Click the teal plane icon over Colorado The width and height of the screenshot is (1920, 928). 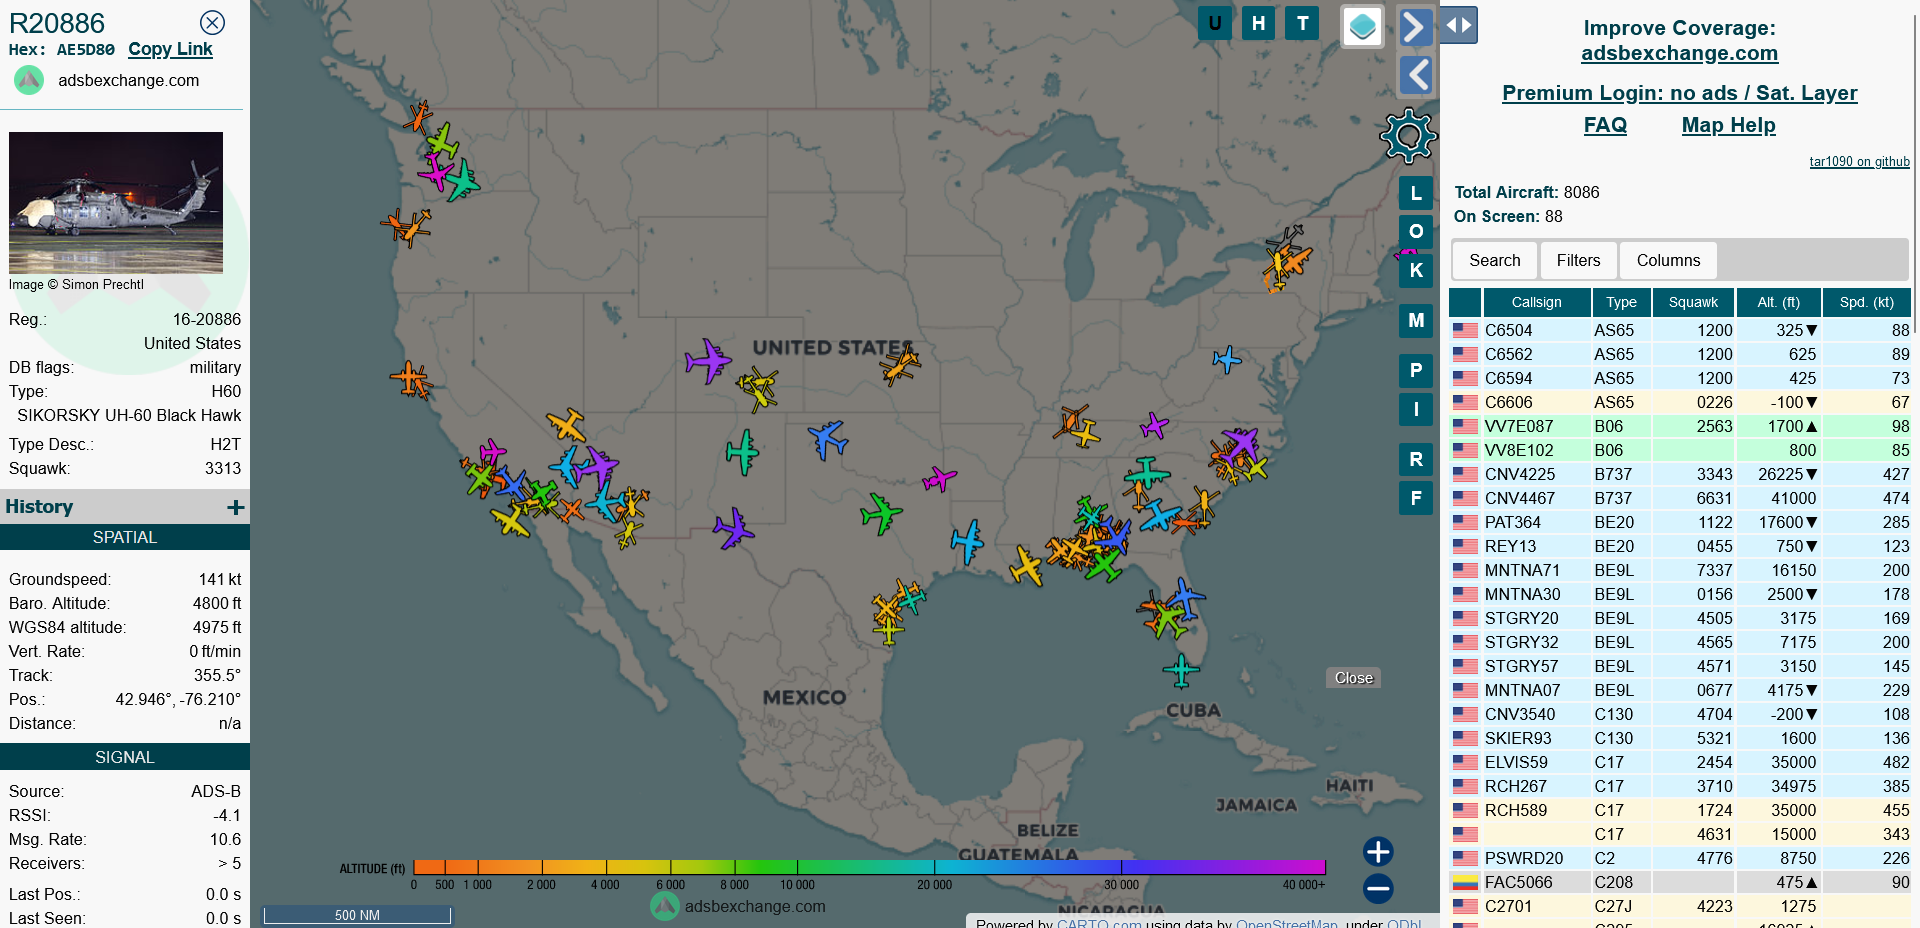pyautogui.click(x=742, y=452)
